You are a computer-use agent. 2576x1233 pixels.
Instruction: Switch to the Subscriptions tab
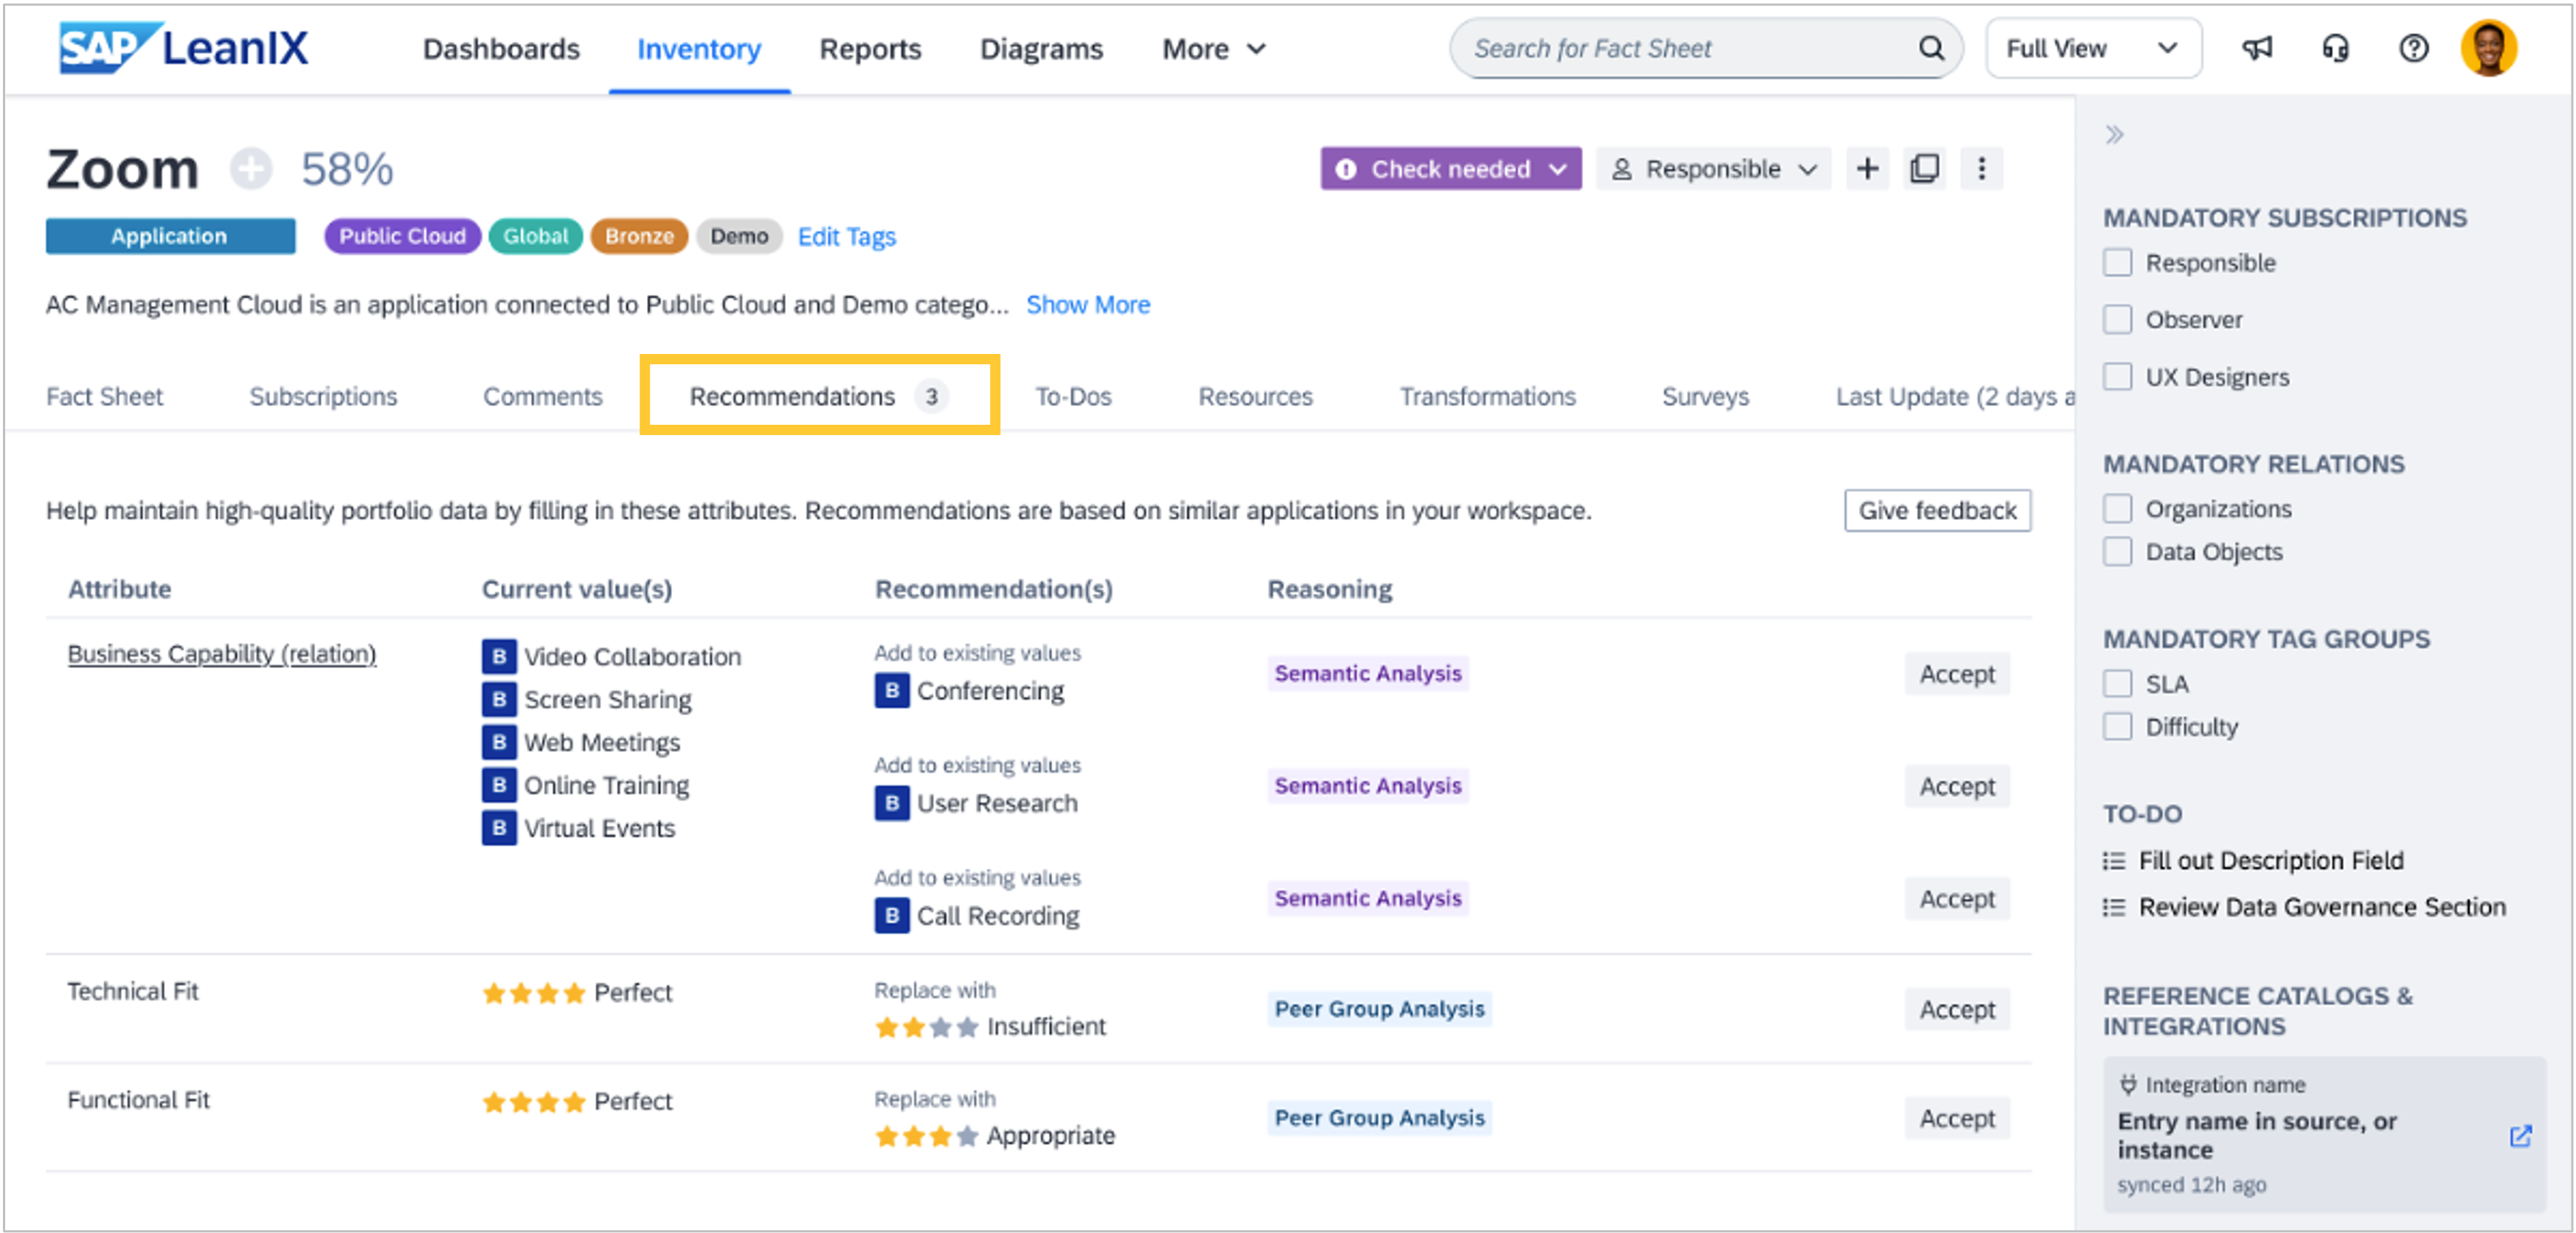[x=323, y=397]
